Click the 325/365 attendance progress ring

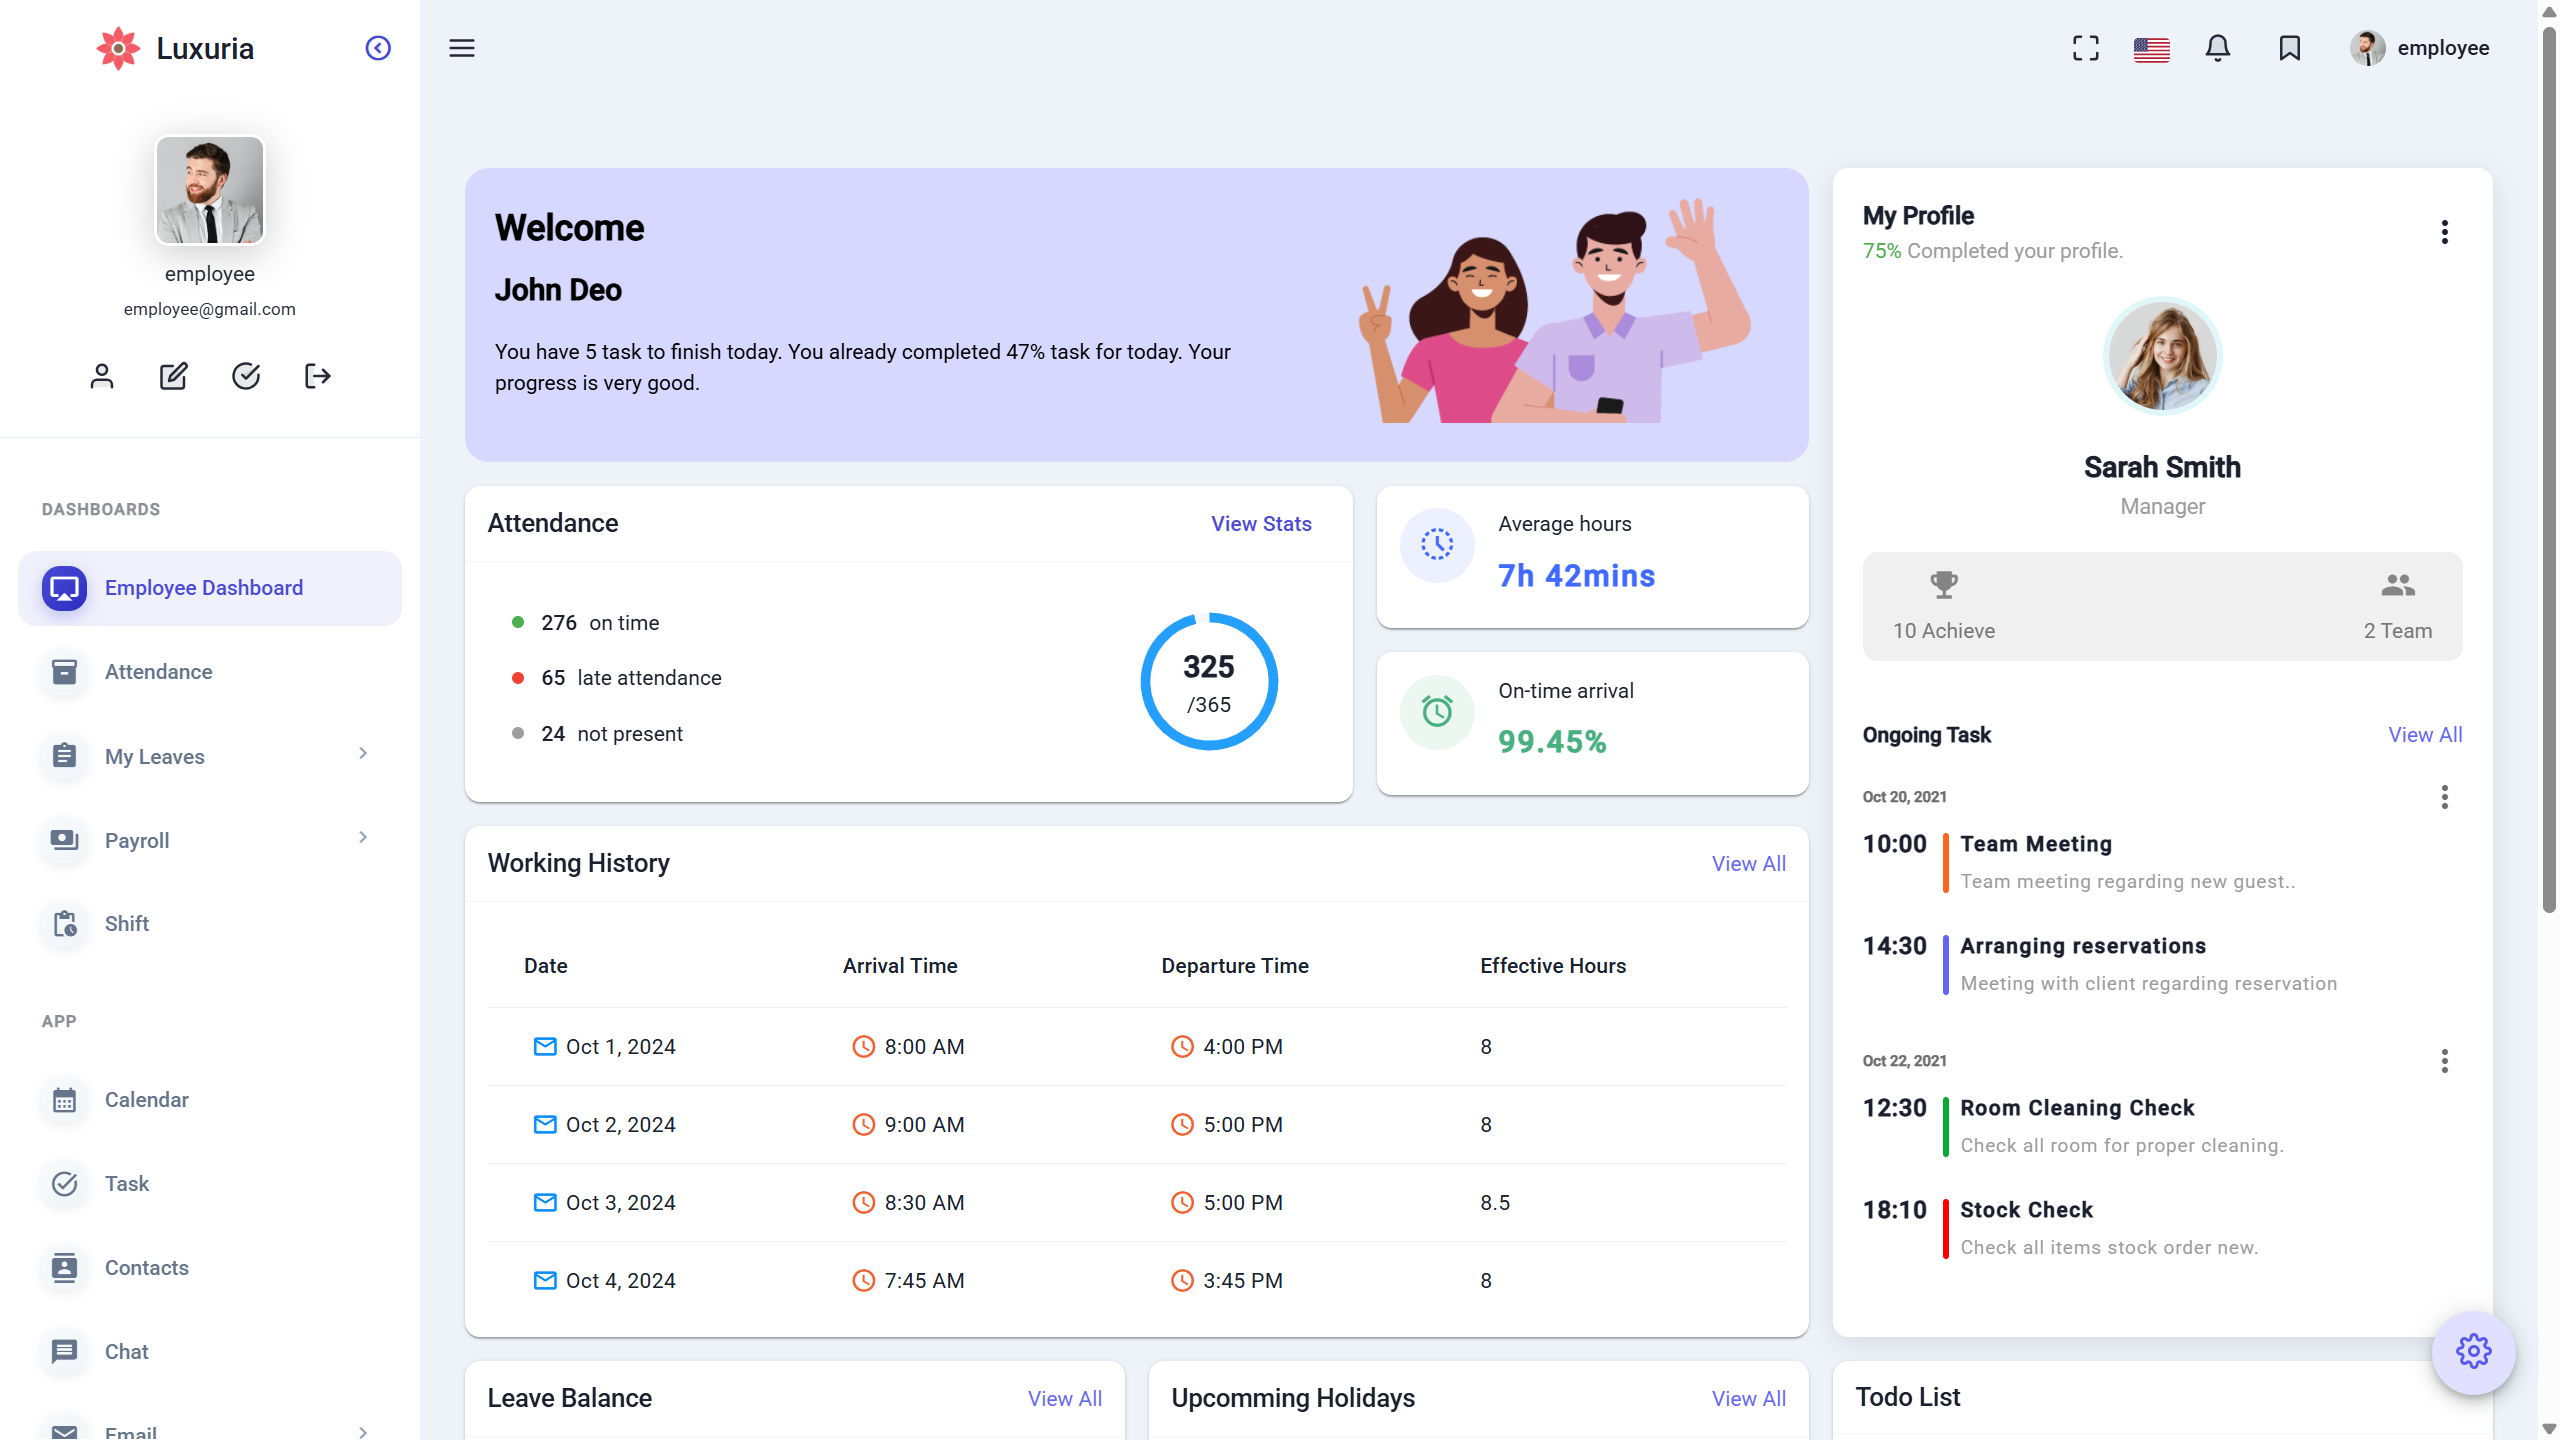point(1209,681)
